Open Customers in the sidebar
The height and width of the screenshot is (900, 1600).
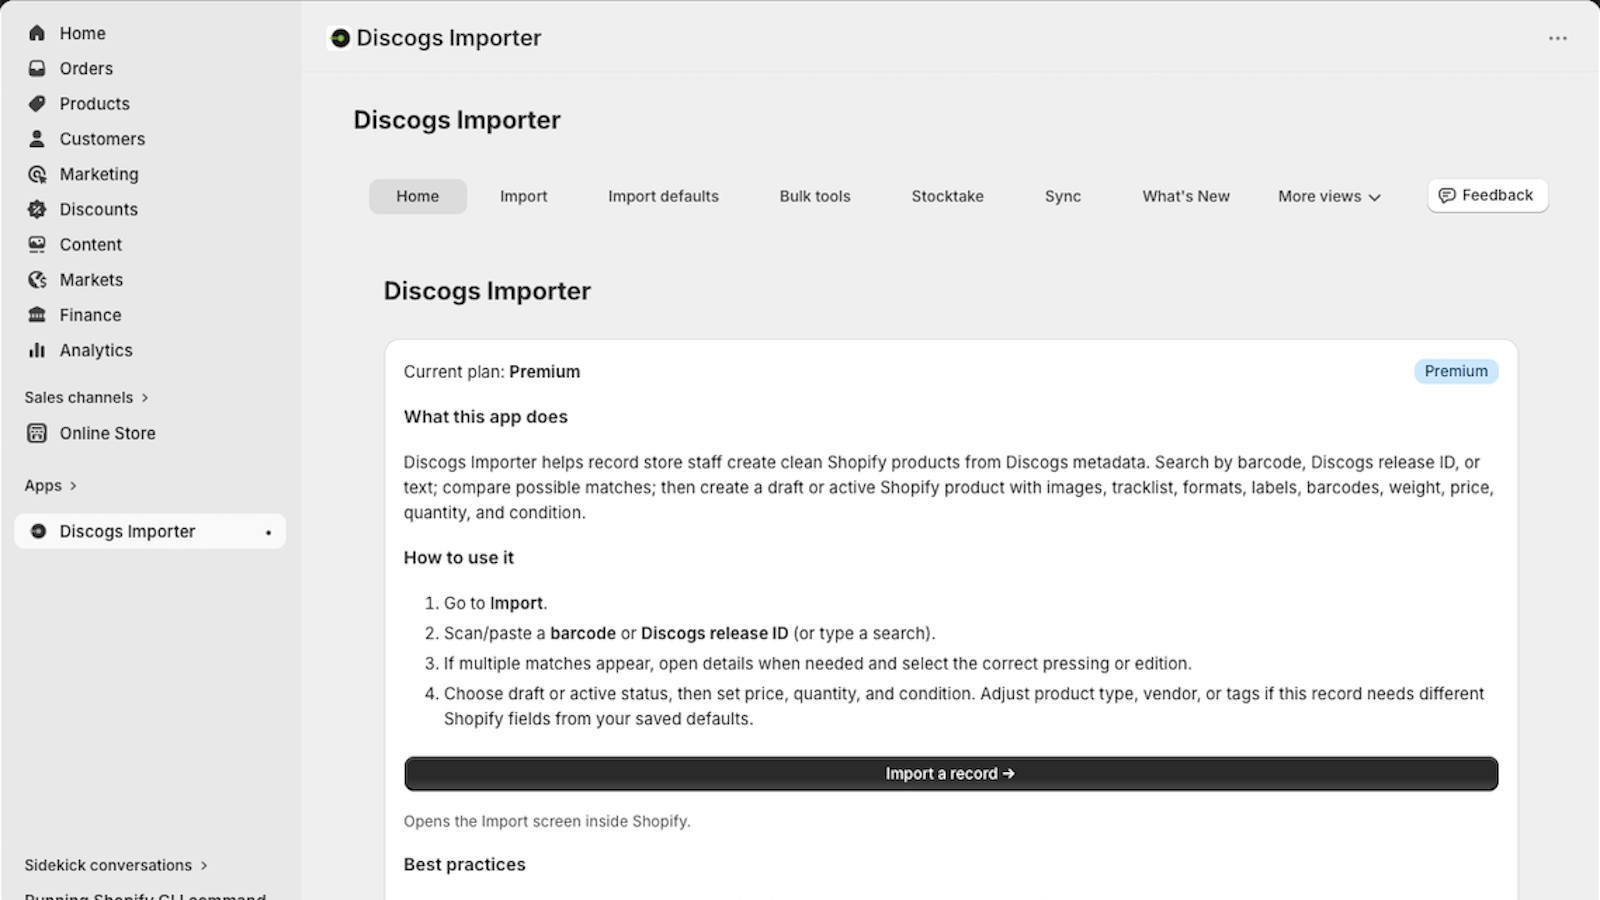coord(102,138)
